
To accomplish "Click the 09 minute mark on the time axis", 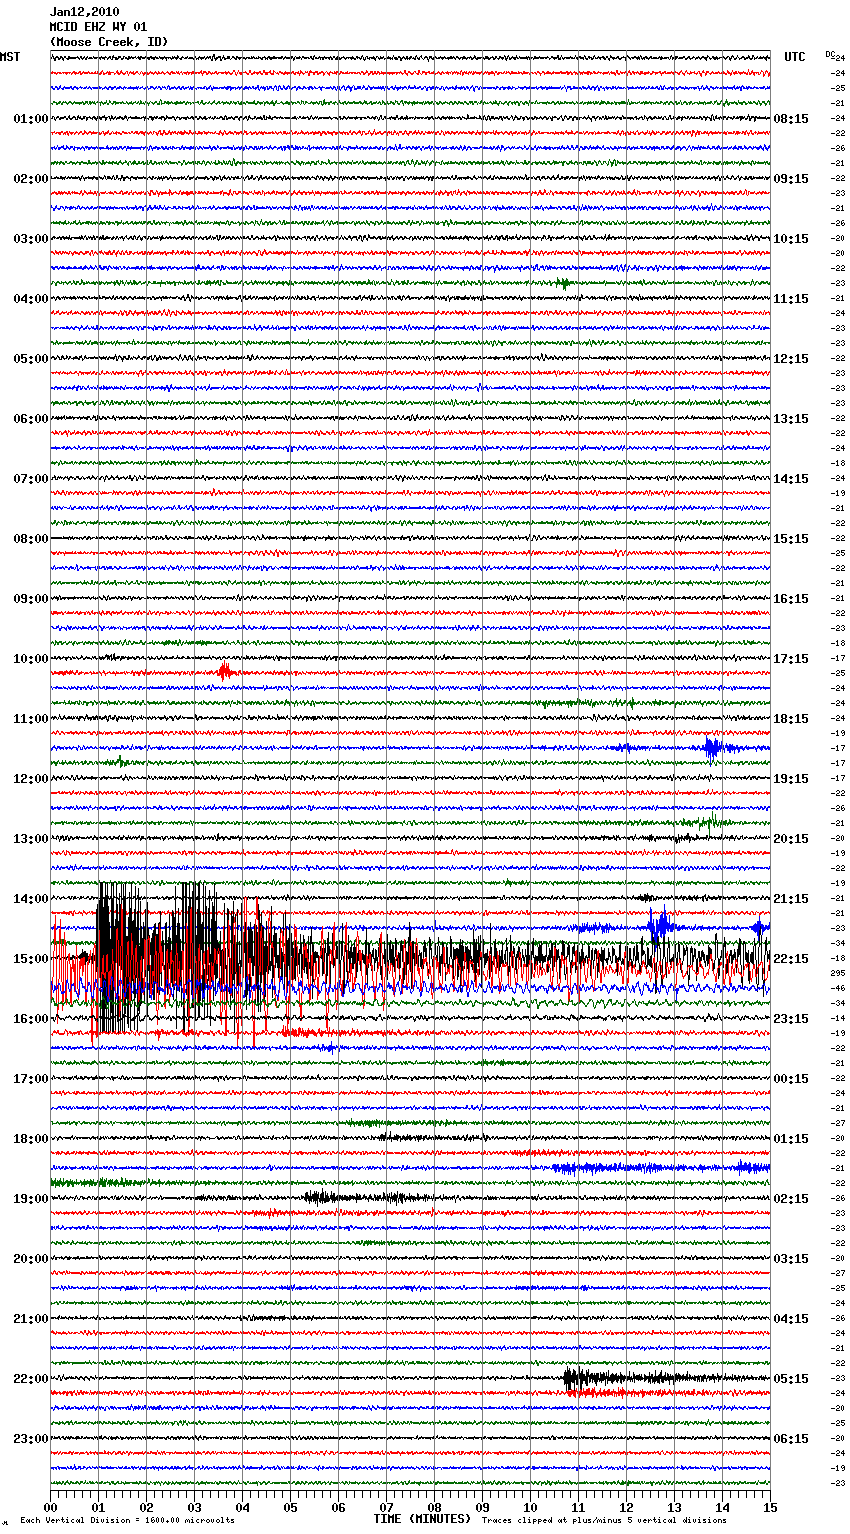I will (482, 1507).
